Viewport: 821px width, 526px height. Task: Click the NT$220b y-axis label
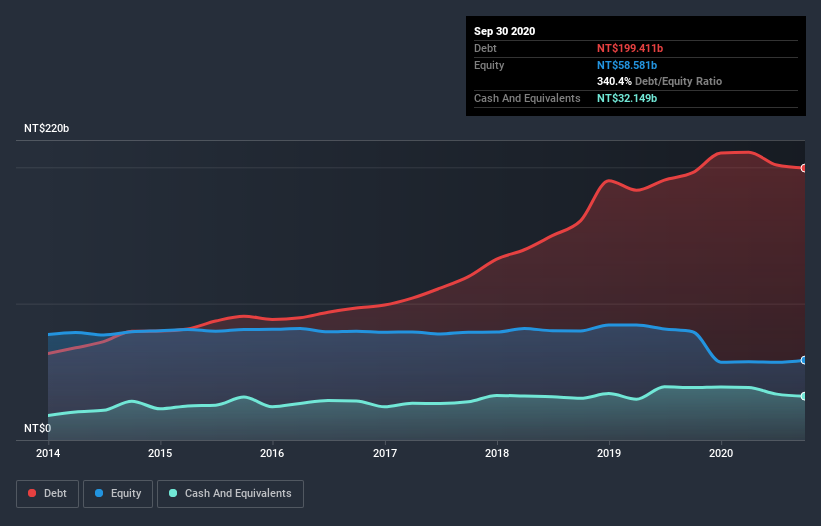coord(47,128)
